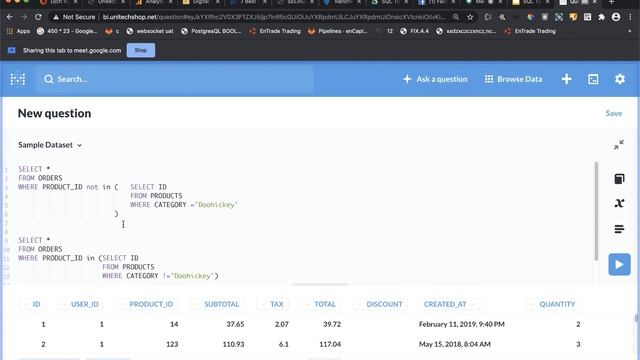Sort by ID column header
The height and width of the screenshot is (360, 640).
pos(32,304)
